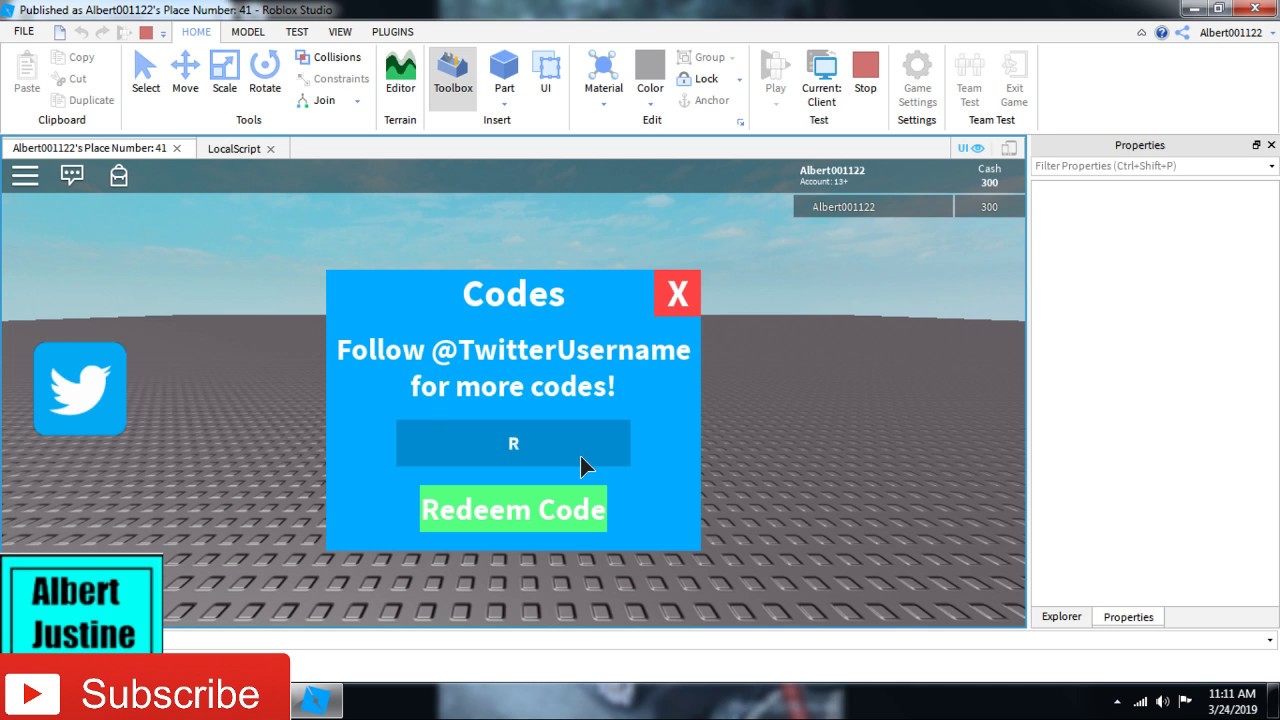Toggle Collisions on or off
1280x720 pixels.
coord(328,57)
